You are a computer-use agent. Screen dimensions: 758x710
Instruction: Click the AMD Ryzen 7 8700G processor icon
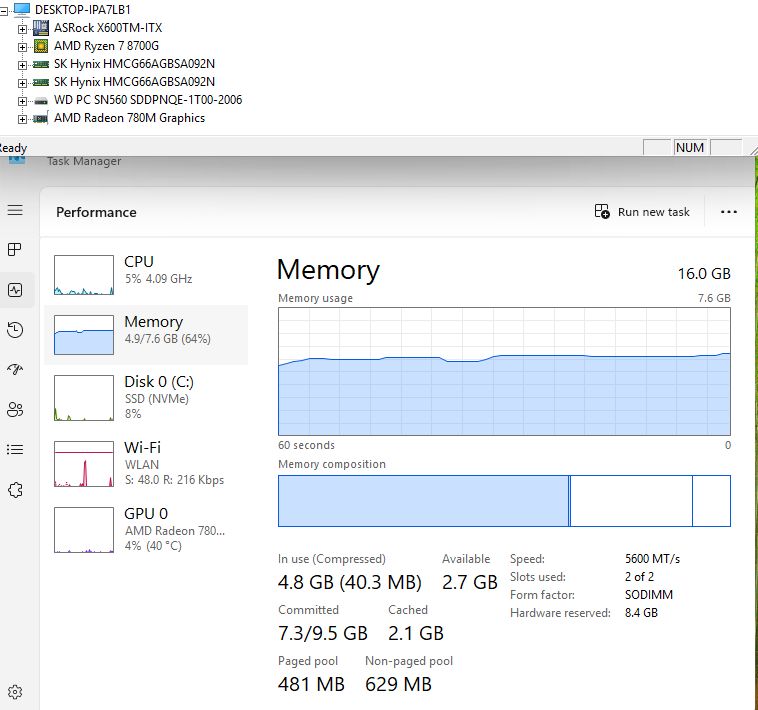(x=41, y=46)
